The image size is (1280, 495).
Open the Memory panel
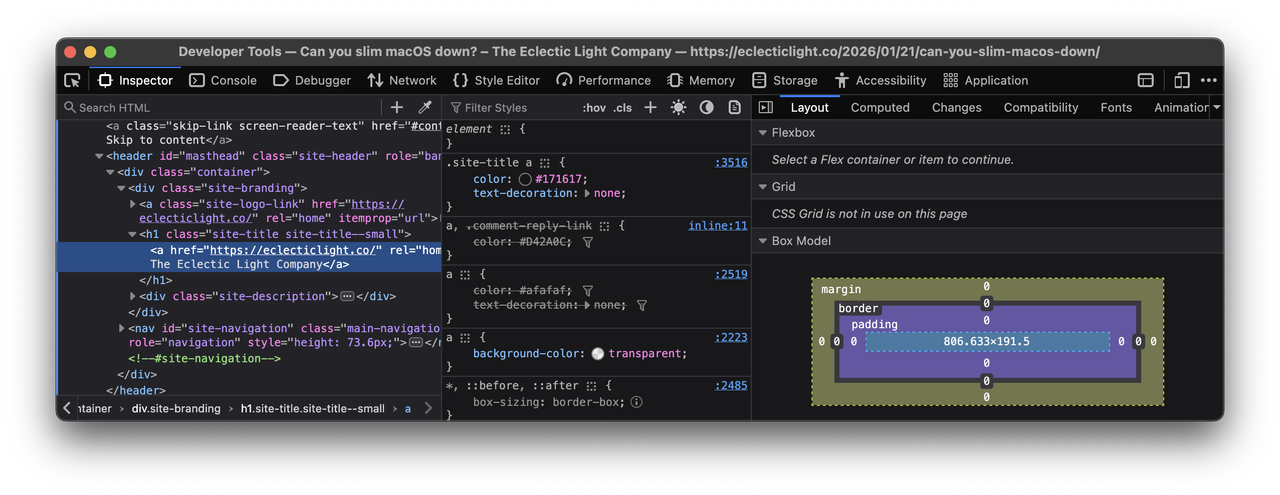700,80
